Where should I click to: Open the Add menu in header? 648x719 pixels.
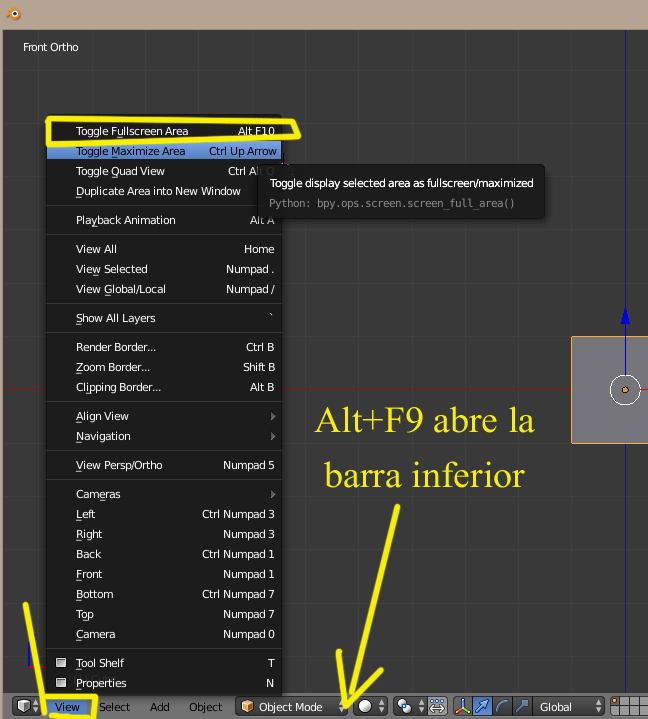coord(160,707)
